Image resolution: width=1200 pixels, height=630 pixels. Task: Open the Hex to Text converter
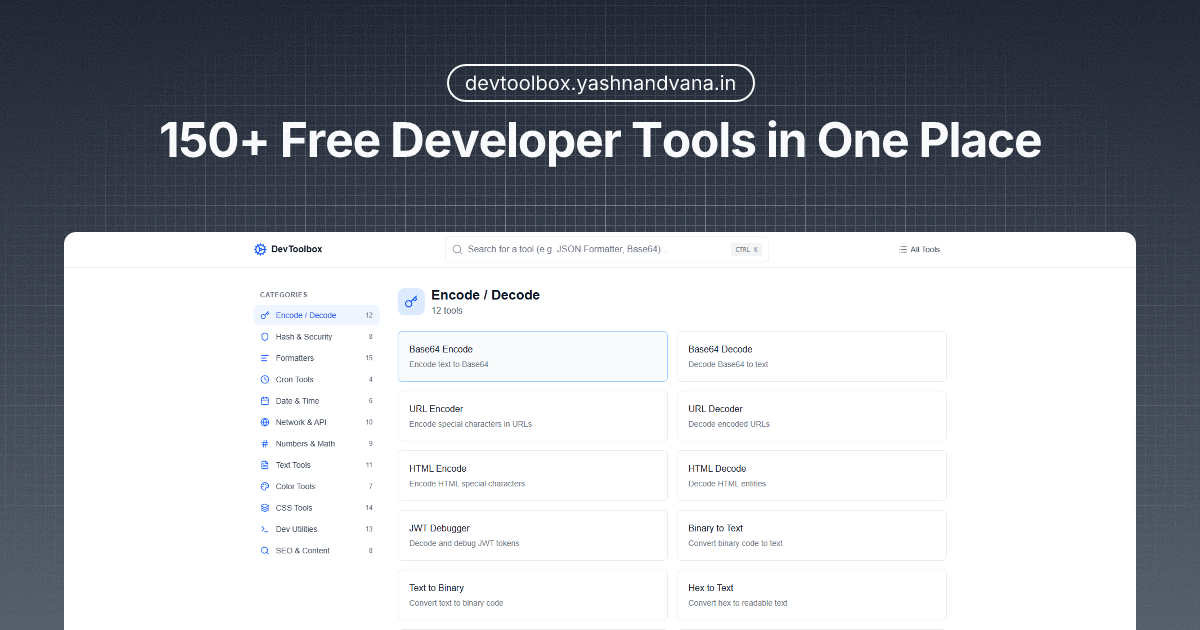click(x=811, y=594)
